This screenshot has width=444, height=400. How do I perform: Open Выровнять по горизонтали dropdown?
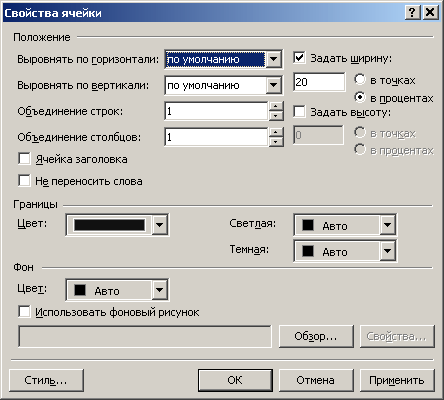(273, 59)
